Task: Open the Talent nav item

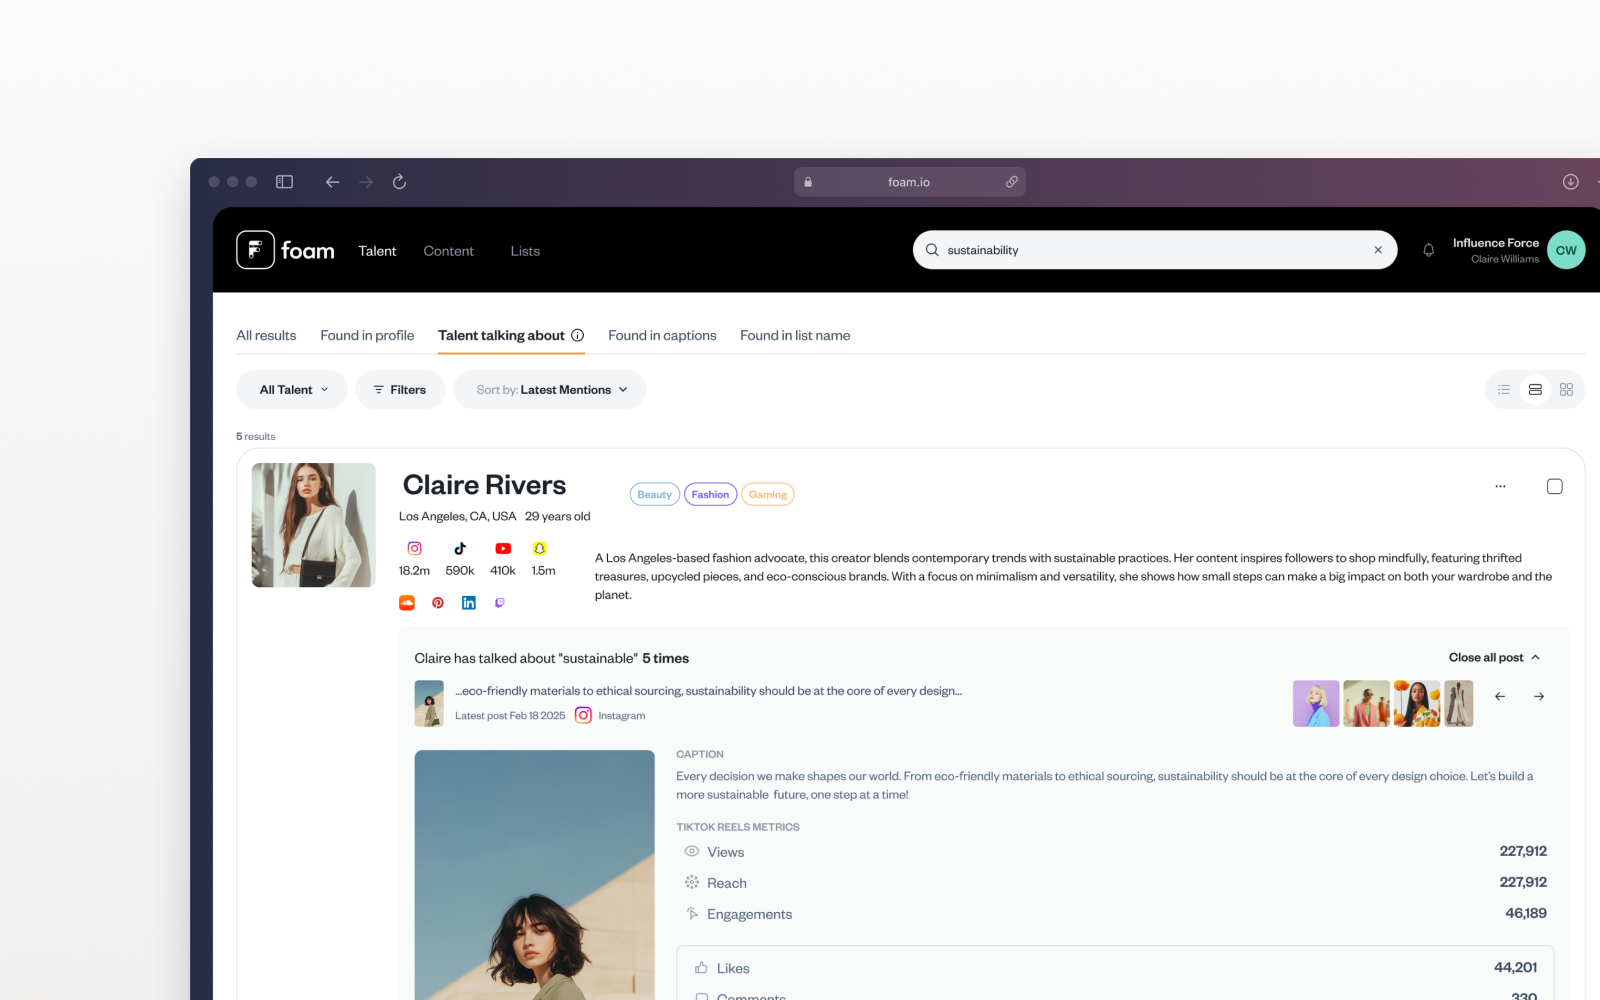Action: point(377,251)
